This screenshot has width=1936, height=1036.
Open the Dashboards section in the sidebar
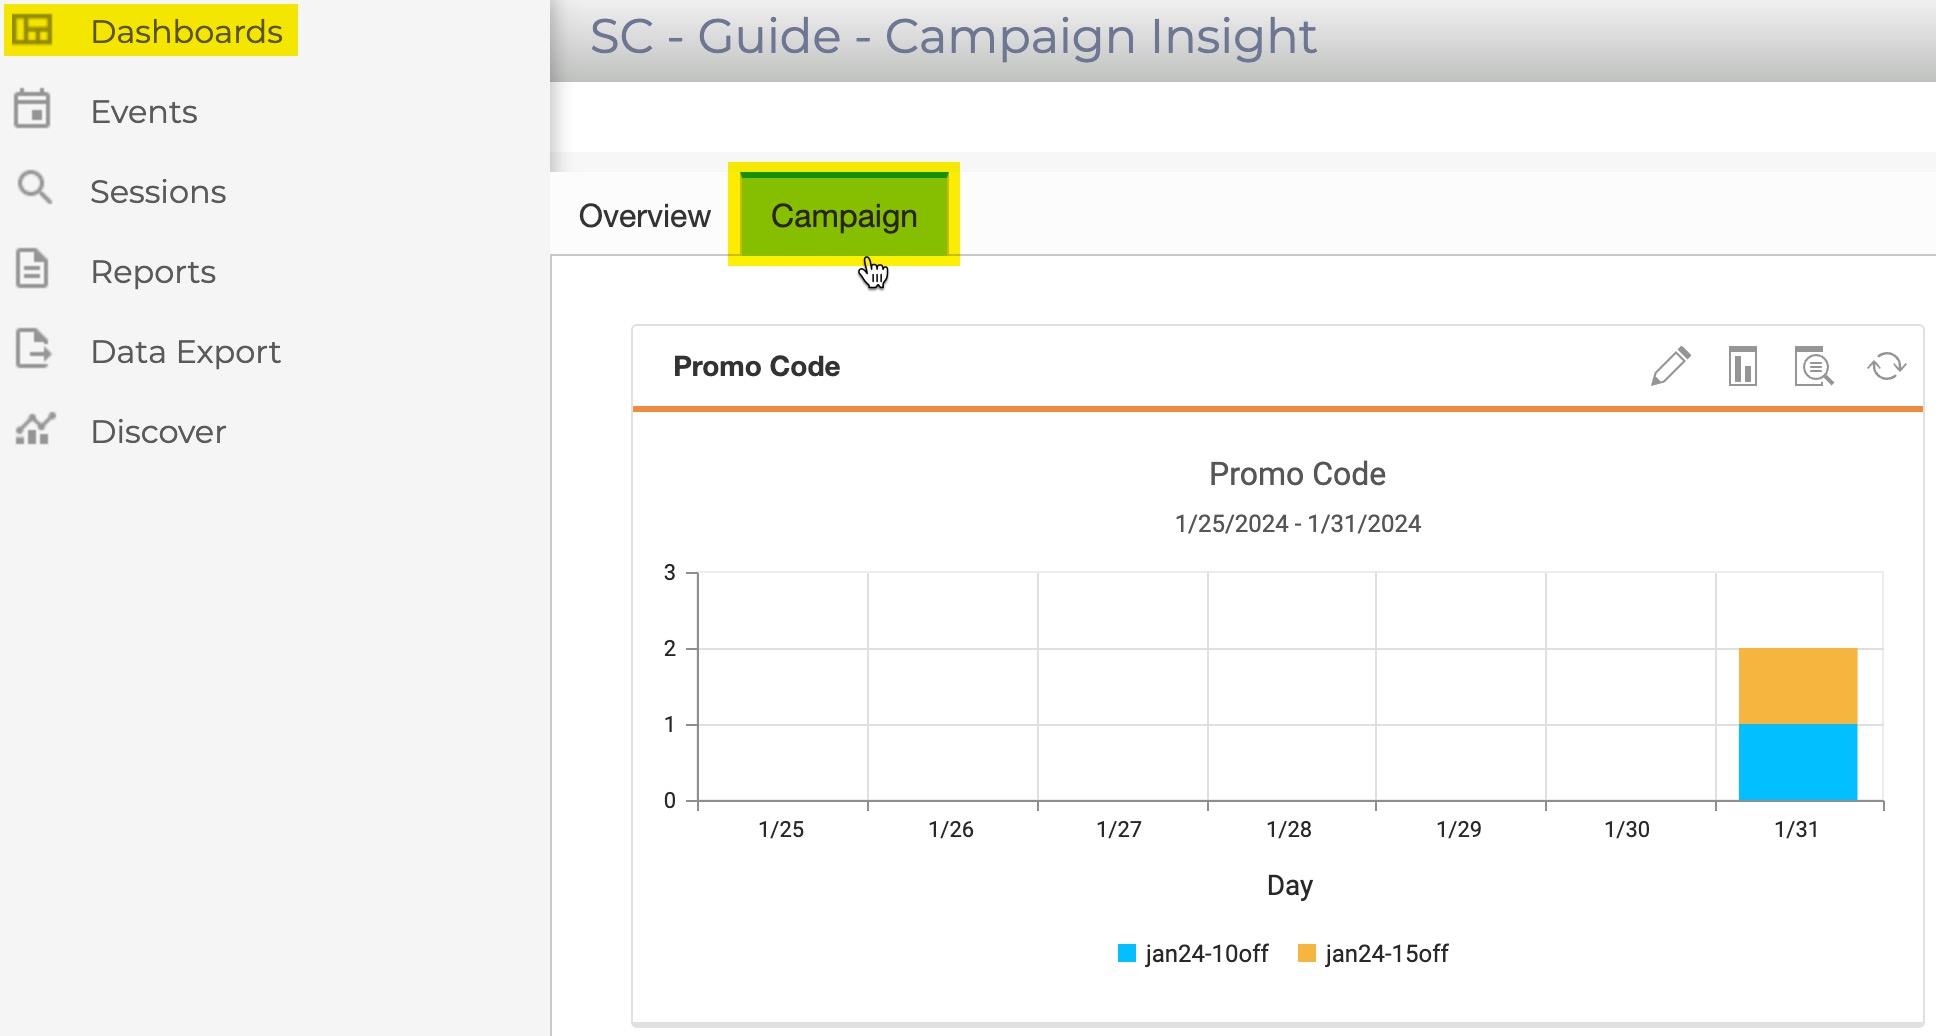coord(186,31)
